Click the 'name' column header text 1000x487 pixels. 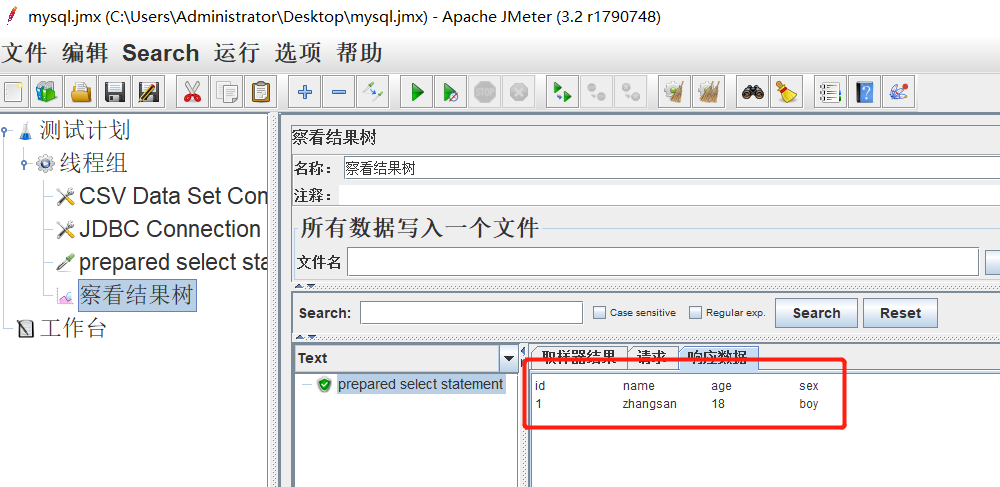pos(638,386)
